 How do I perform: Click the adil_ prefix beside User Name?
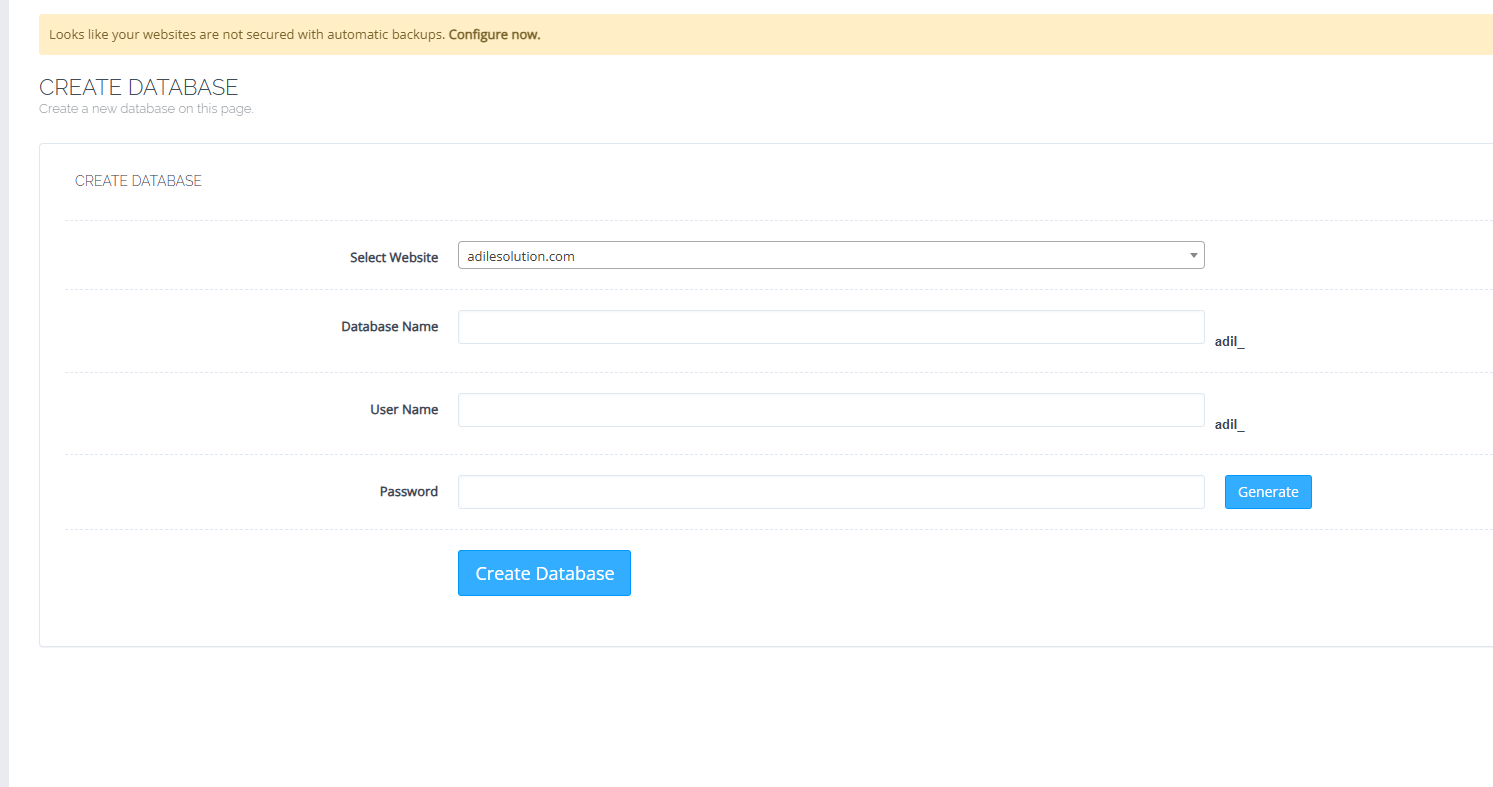(1229, 425)
